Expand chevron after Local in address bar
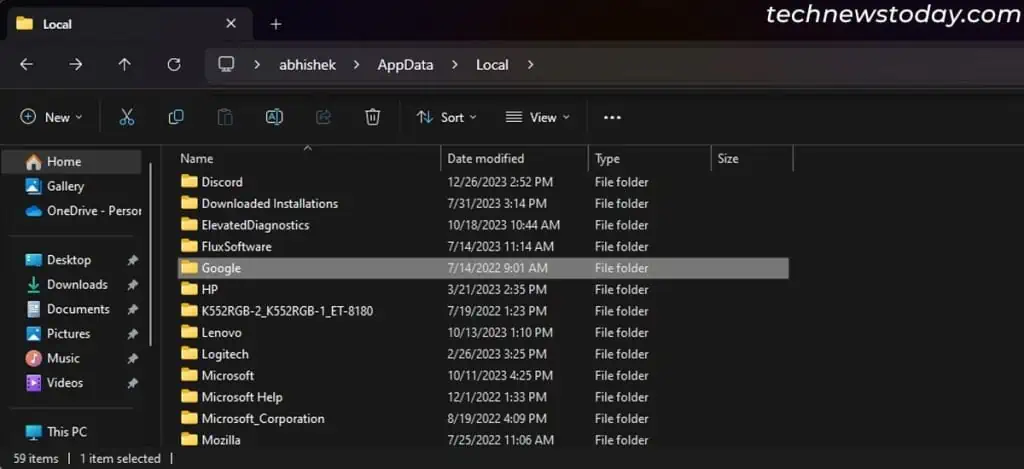The width and height of the screenshot is (1024, 469). click(530, 65)
